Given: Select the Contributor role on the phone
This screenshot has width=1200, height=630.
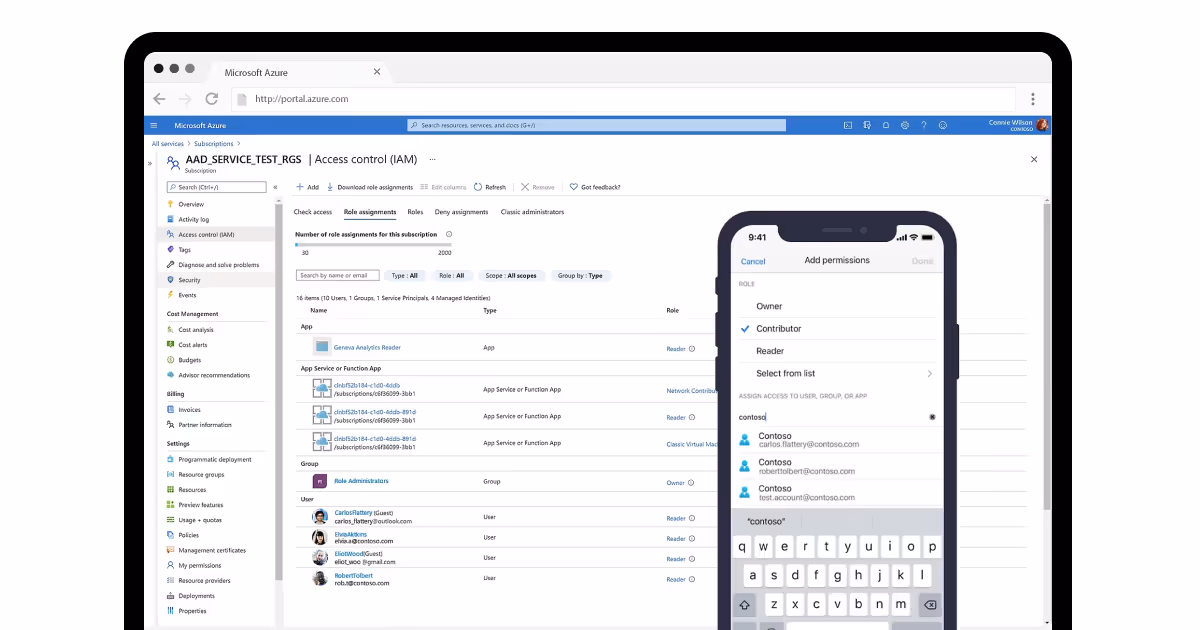Looking at the screenshot, I should [838, 328].
